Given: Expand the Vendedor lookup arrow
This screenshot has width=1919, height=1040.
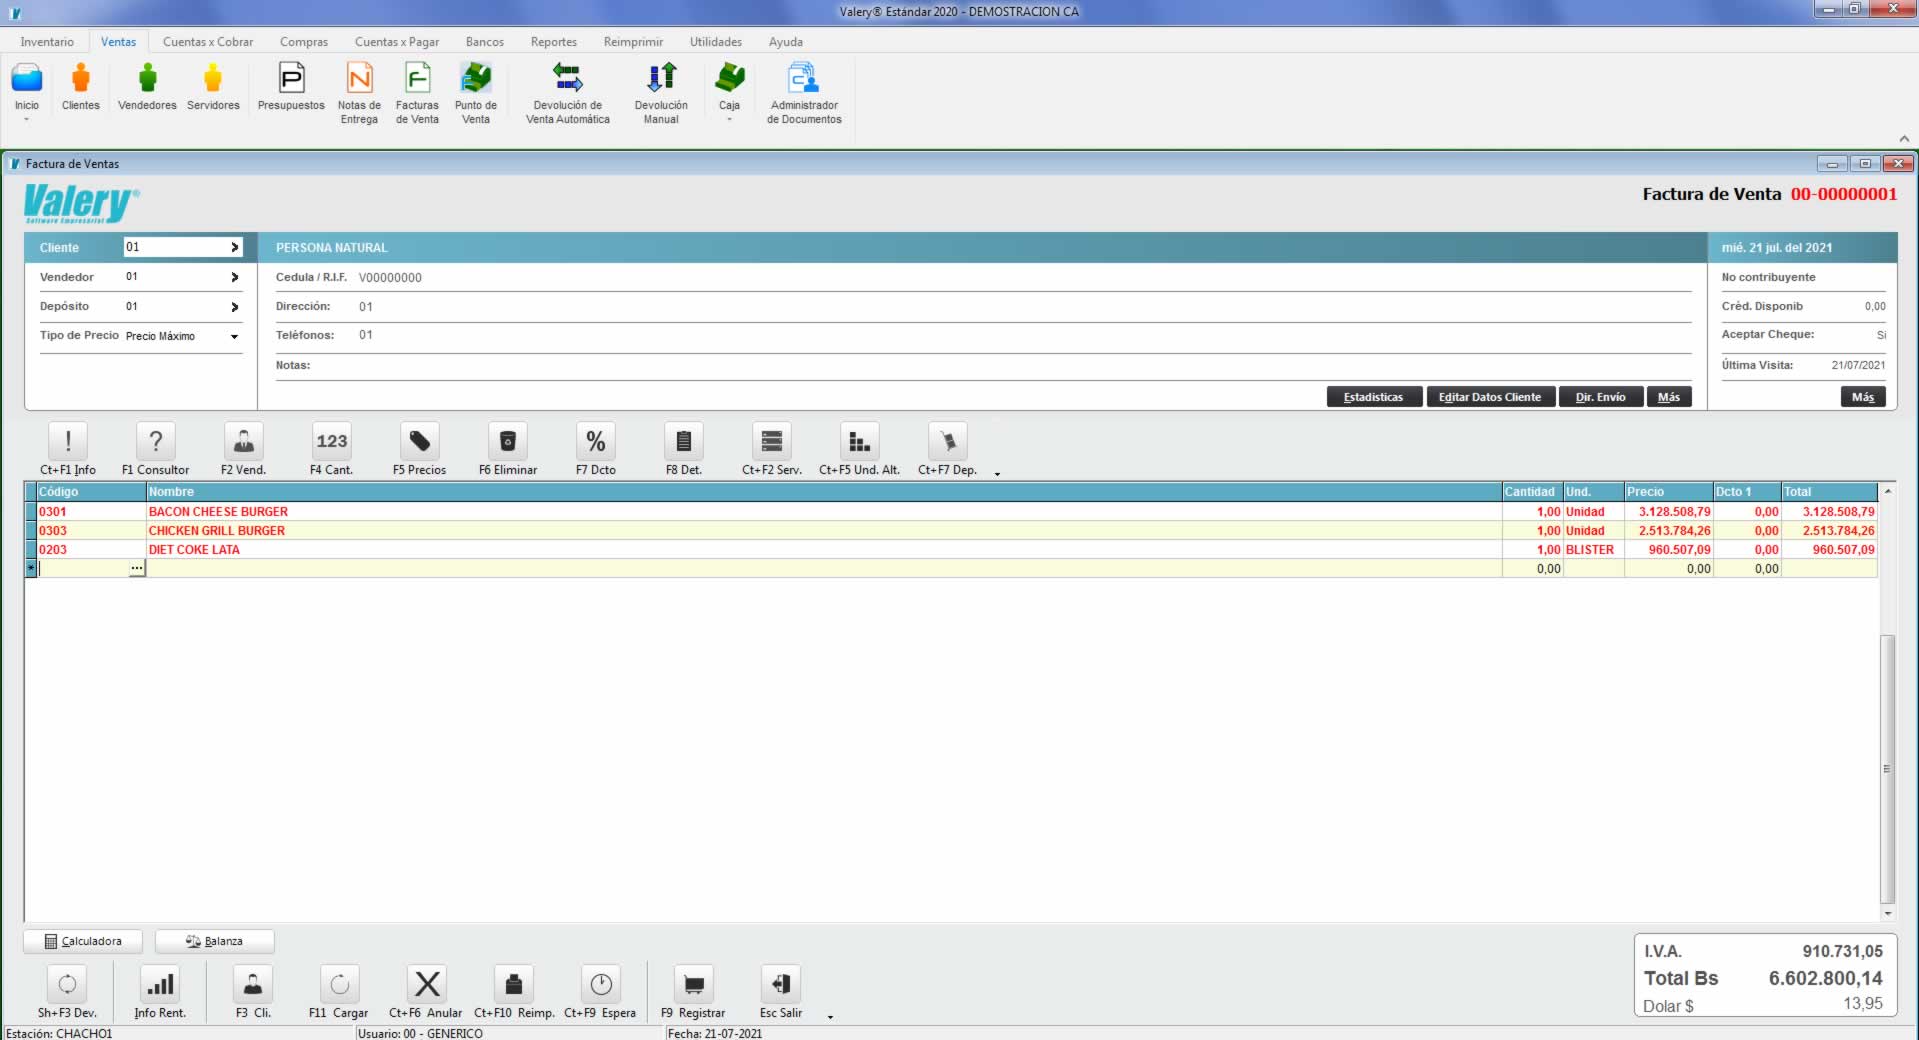Looking at the screenshot, I should pyautogui.click(x=235, y=277).
